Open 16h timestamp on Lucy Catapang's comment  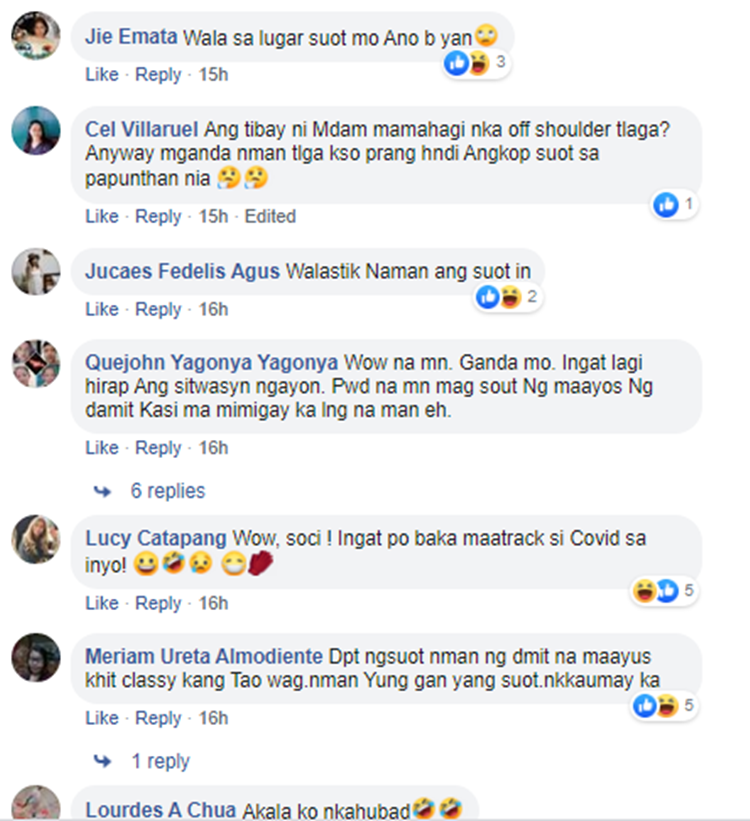[x=213, y=603]
